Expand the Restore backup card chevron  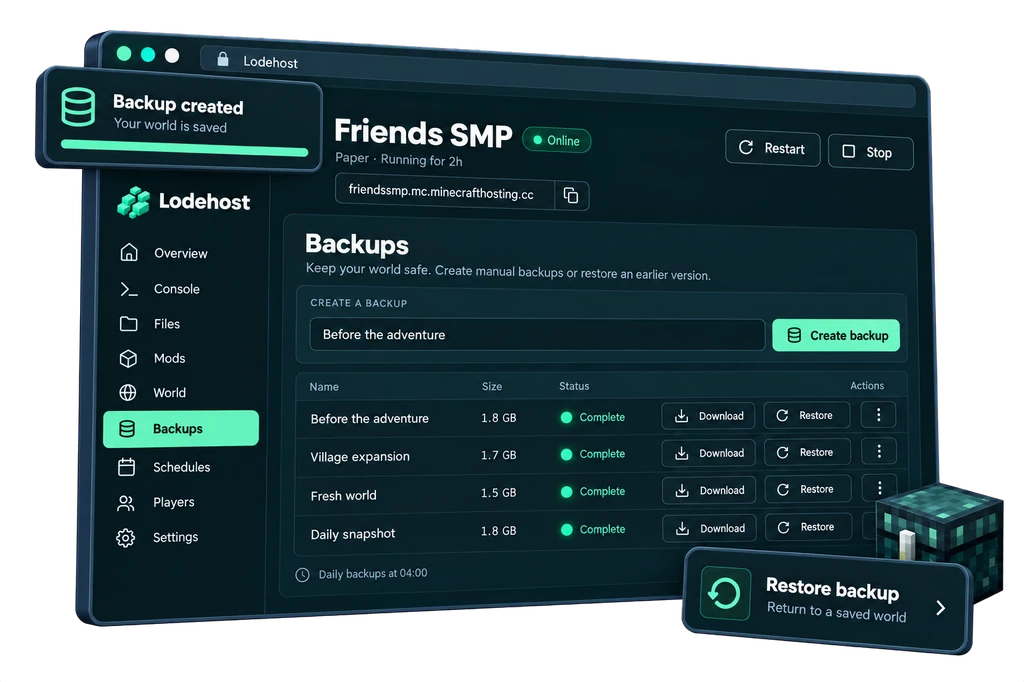coord(940,608)
